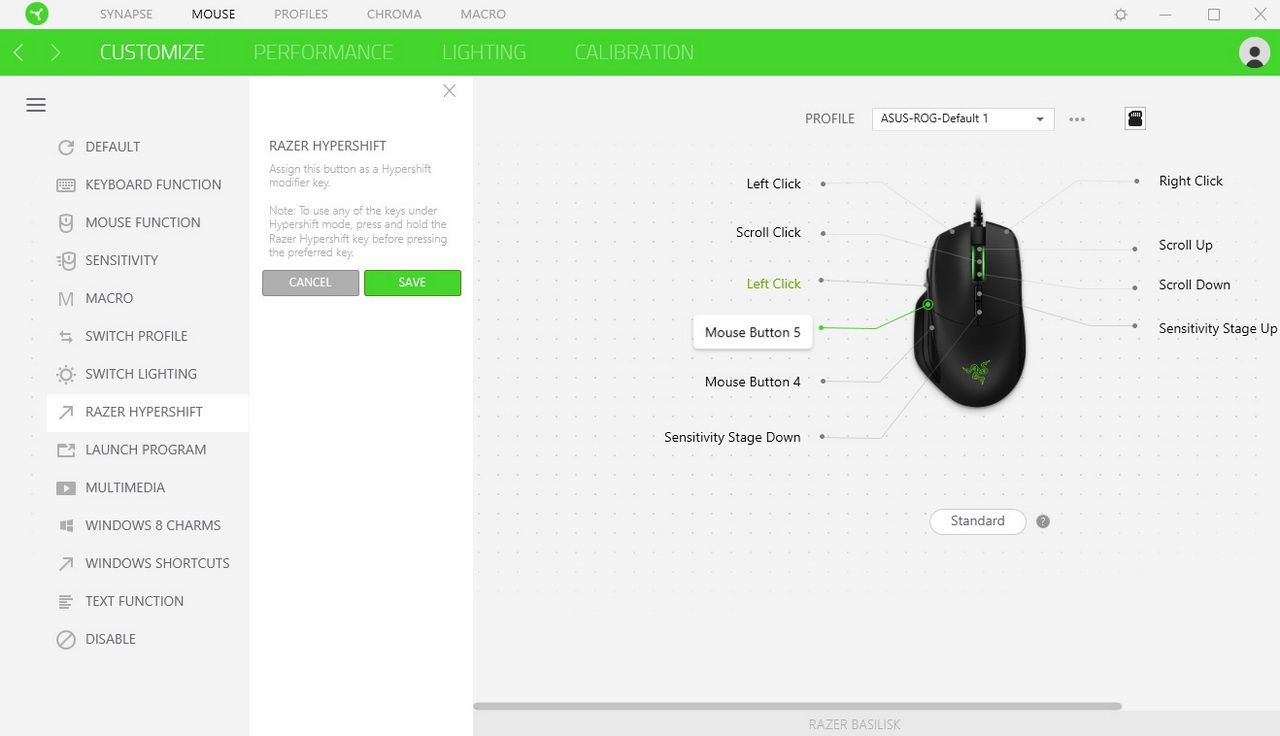This screenshot has height=736, width=1280.
Task: Click the Text Function lines icon
Action: [x=66, y=602]
